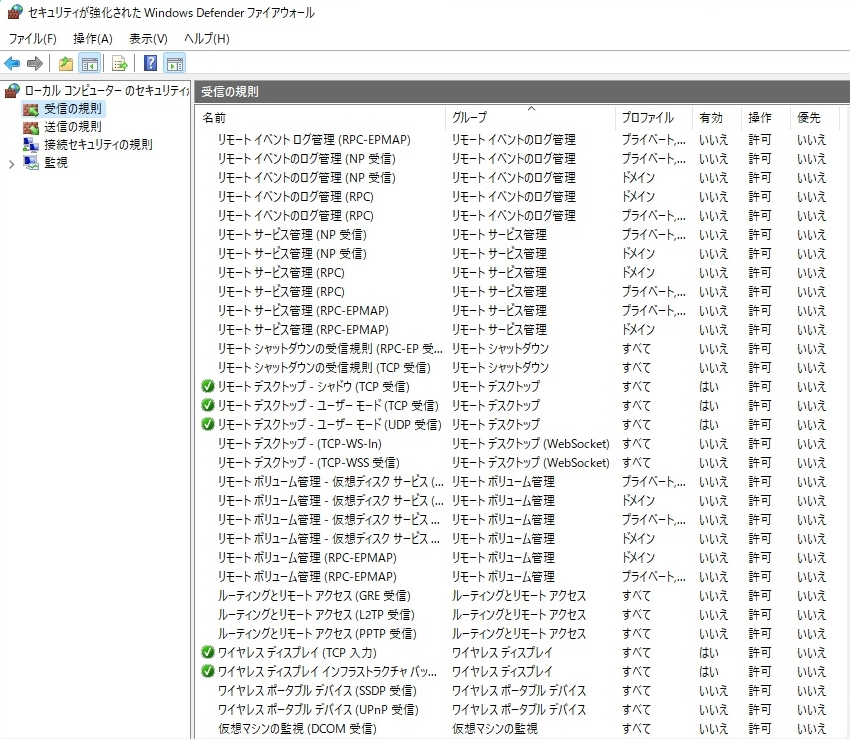850x739 pixels.
Task: Open the ファイル(F) menu
Action: (x=33, y=39)
